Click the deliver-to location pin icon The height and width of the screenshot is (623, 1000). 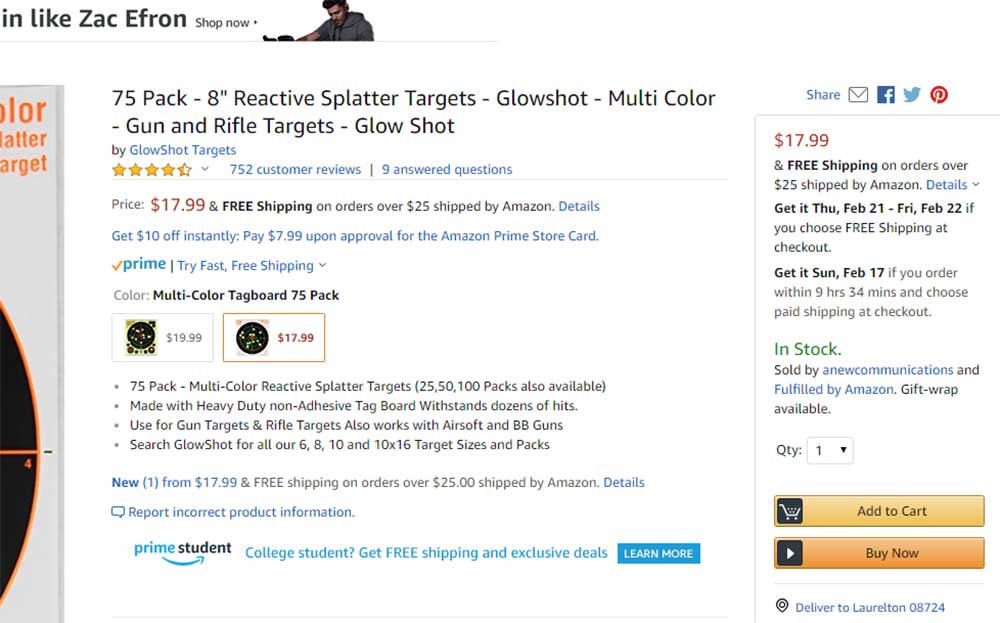(x=782, y=606)
